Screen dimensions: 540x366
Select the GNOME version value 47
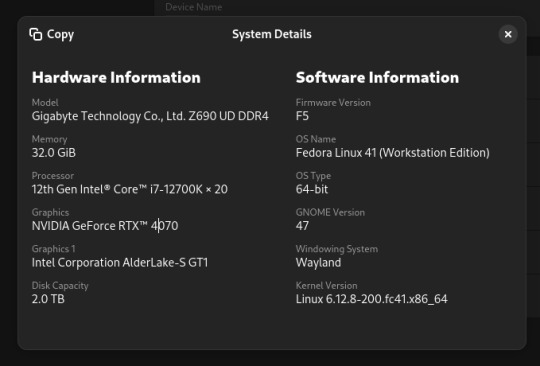(302, 226)
